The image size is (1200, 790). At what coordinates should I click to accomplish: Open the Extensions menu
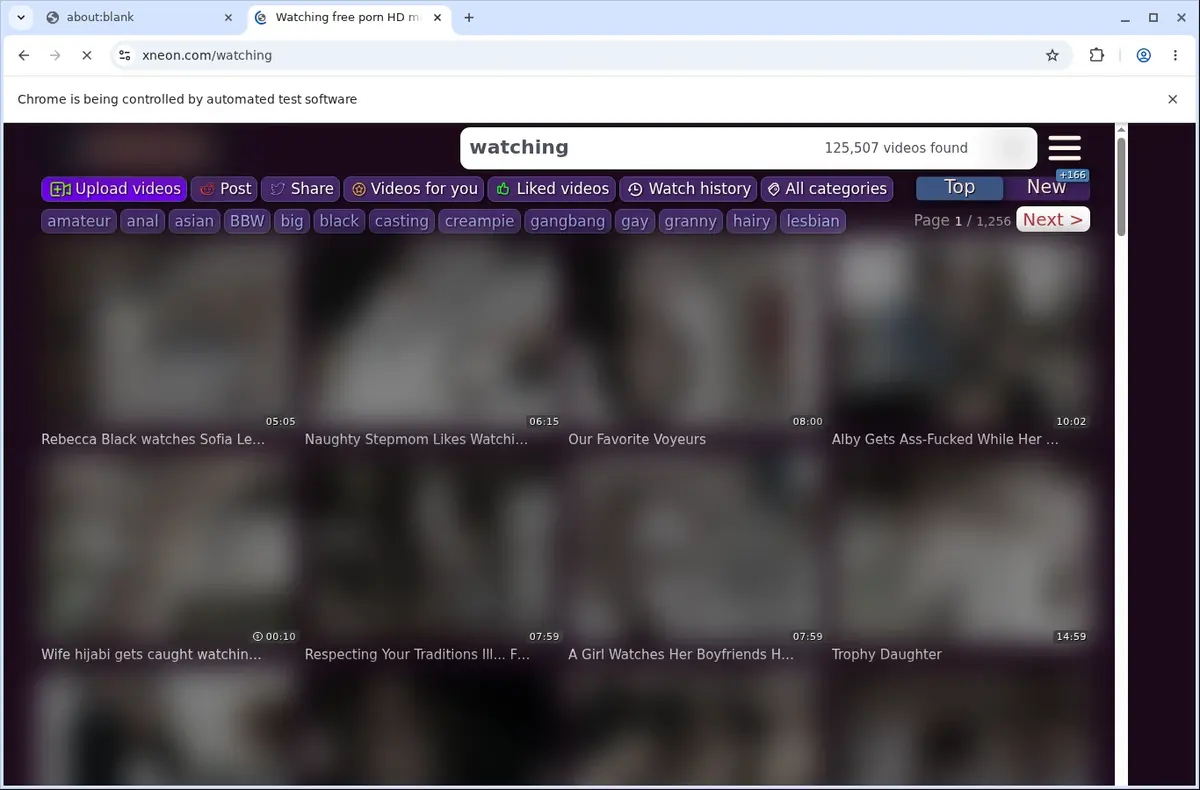tap(1097, 55)
